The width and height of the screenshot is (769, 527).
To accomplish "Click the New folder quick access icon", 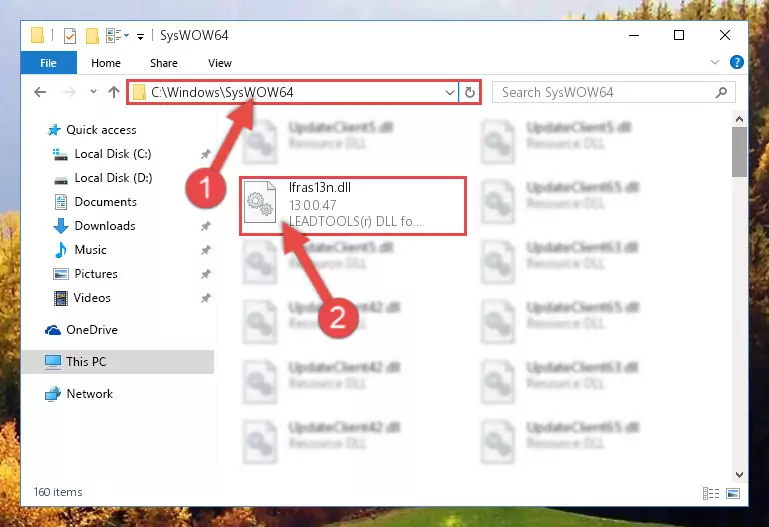I will pos(92,36).
